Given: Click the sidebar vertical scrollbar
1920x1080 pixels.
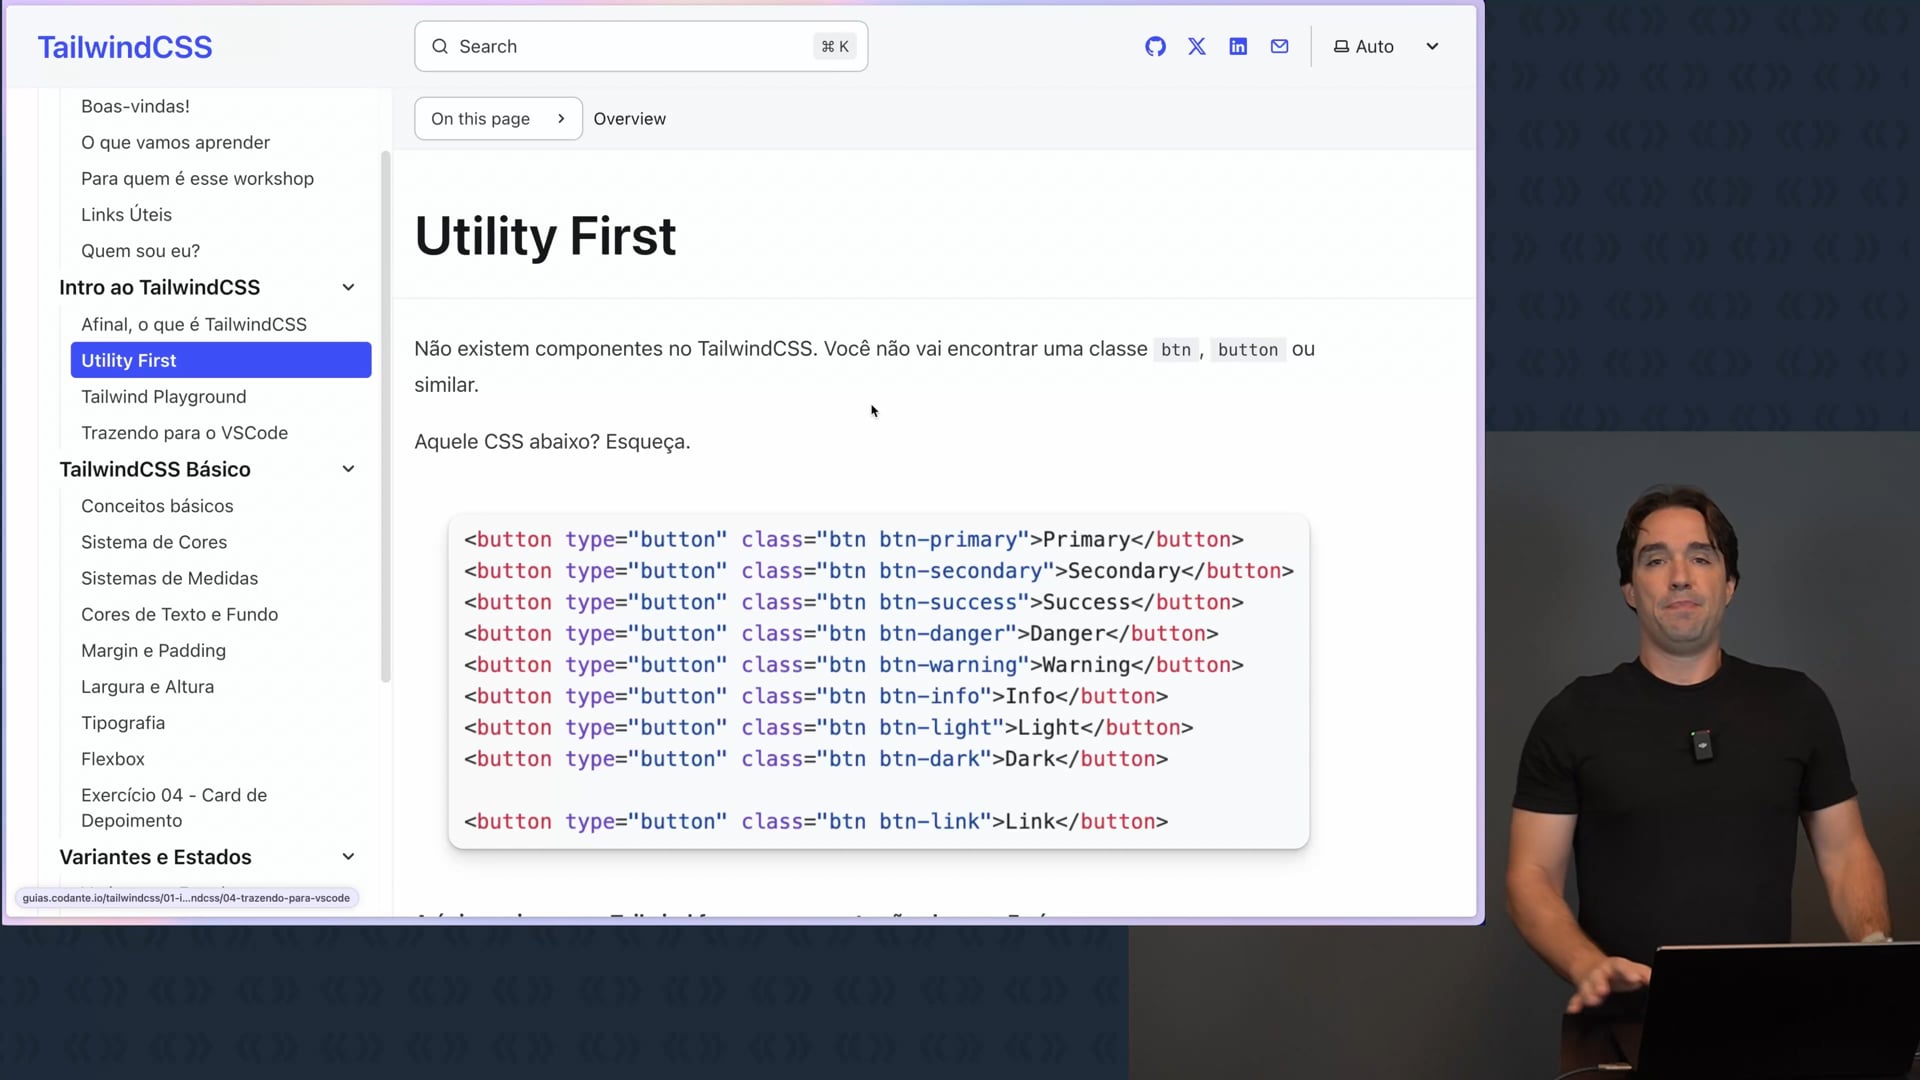Looking at the screenshot, I should (x=386, y=416).
